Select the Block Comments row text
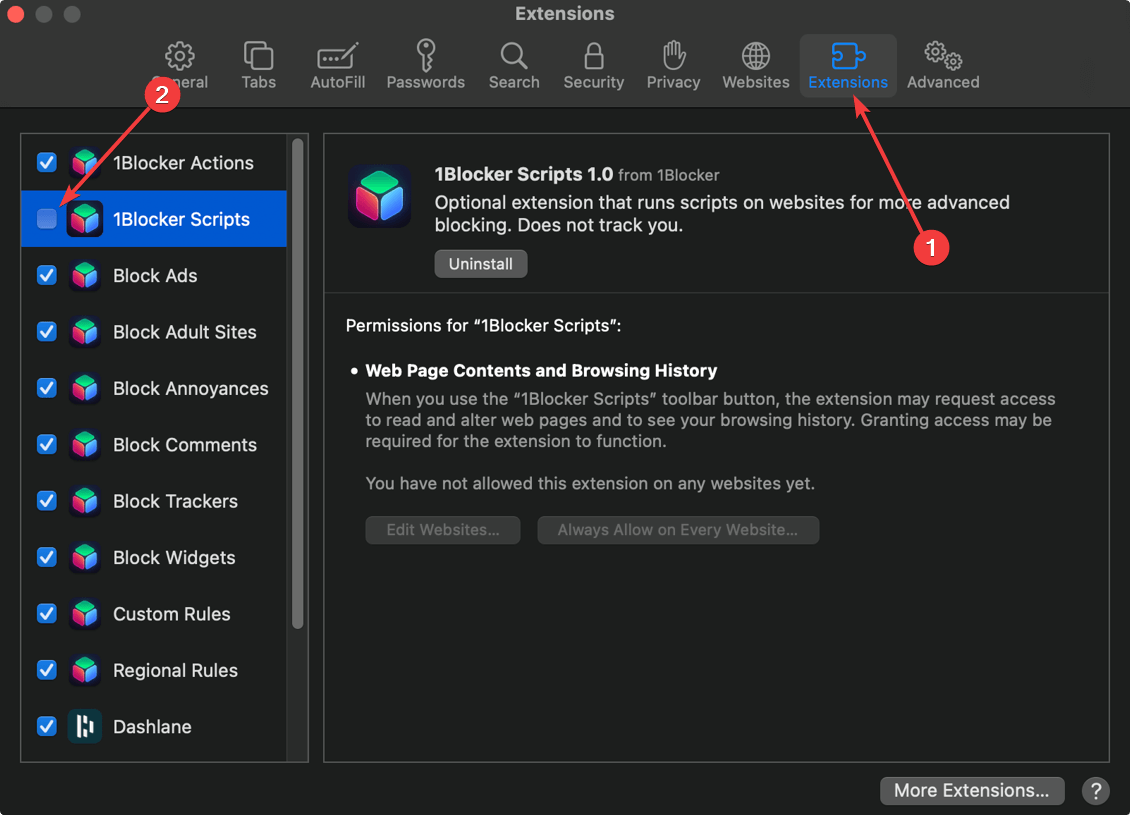The height and width of the screenshot is (815, 1130). pyautogui.click(x=184, y=445)
